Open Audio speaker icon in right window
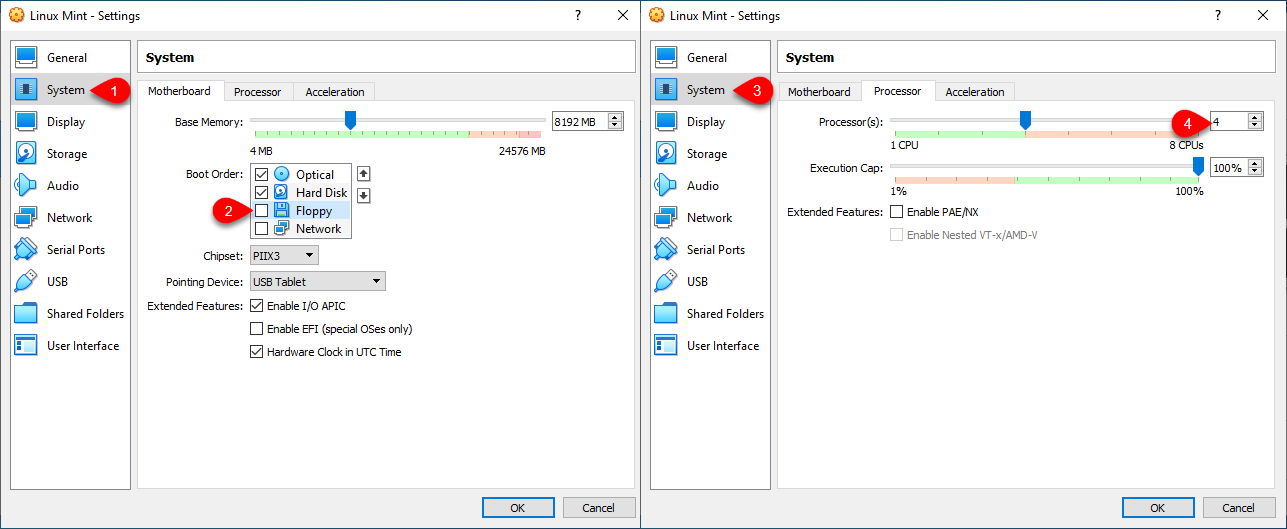 coord(667,186)
